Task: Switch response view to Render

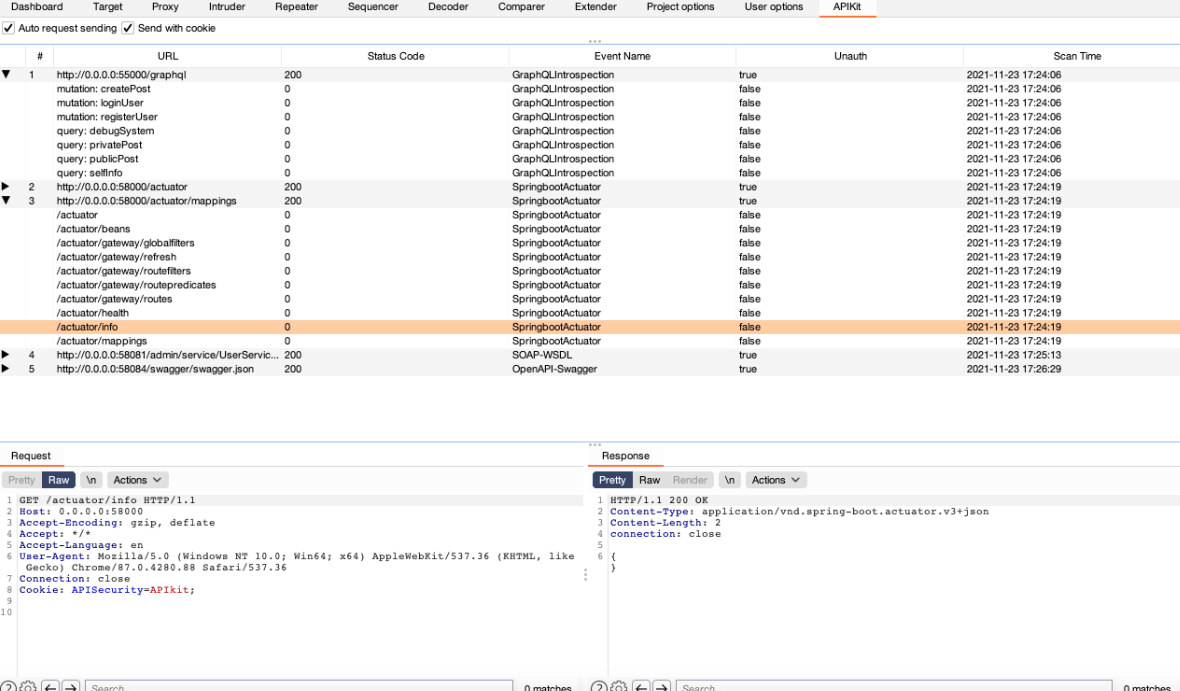Action: (x=690, y=480)
